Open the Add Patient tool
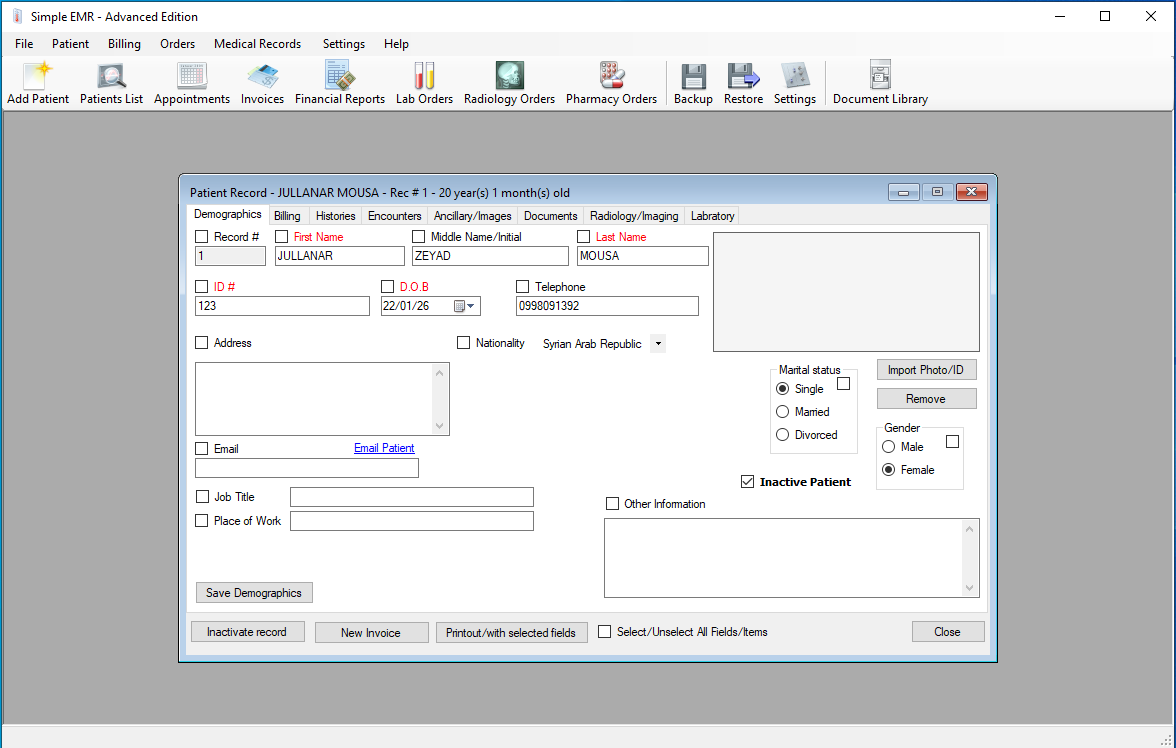The image size is (1176, 748). (x=37, y=82)
